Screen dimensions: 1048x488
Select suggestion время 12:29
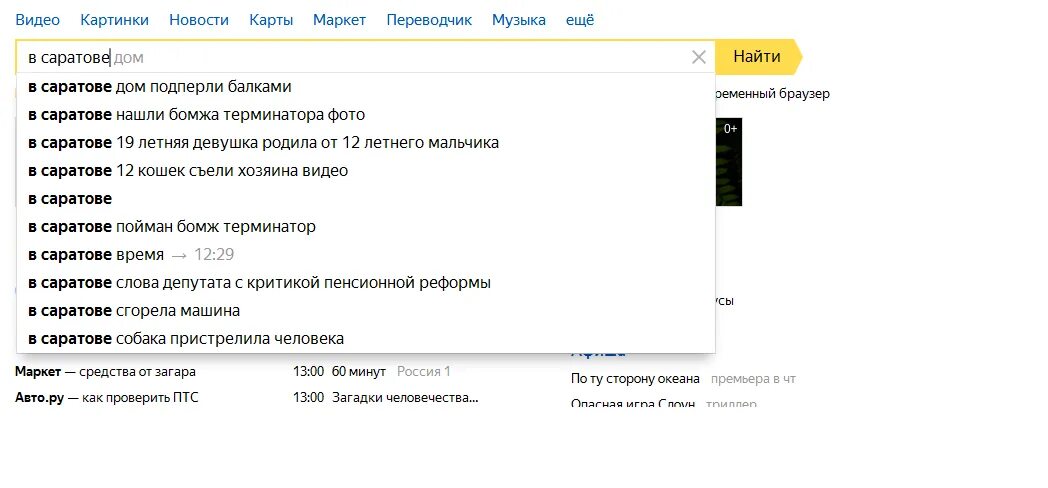click(366, 255)
